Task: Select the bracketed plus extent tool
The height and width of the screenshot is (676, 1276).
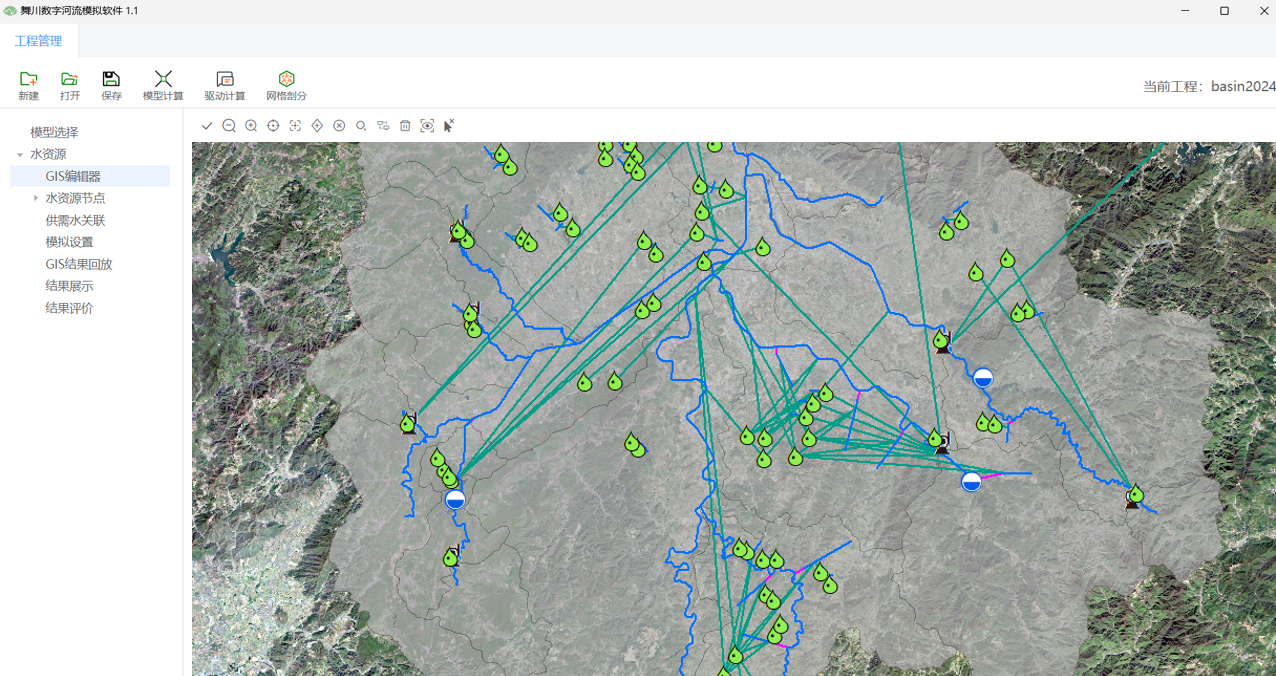Action: (295, 126)
